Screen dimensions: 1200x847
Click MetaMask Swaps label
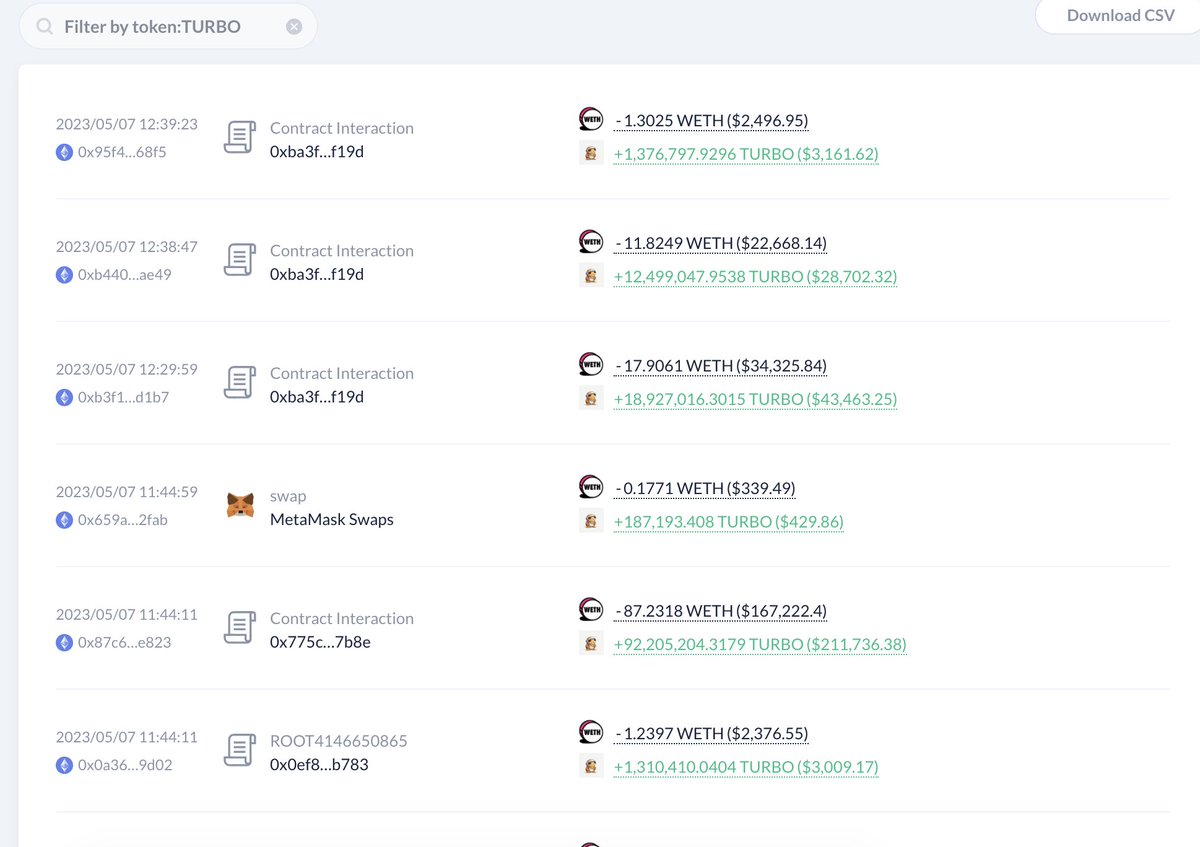tap(332, 520)
